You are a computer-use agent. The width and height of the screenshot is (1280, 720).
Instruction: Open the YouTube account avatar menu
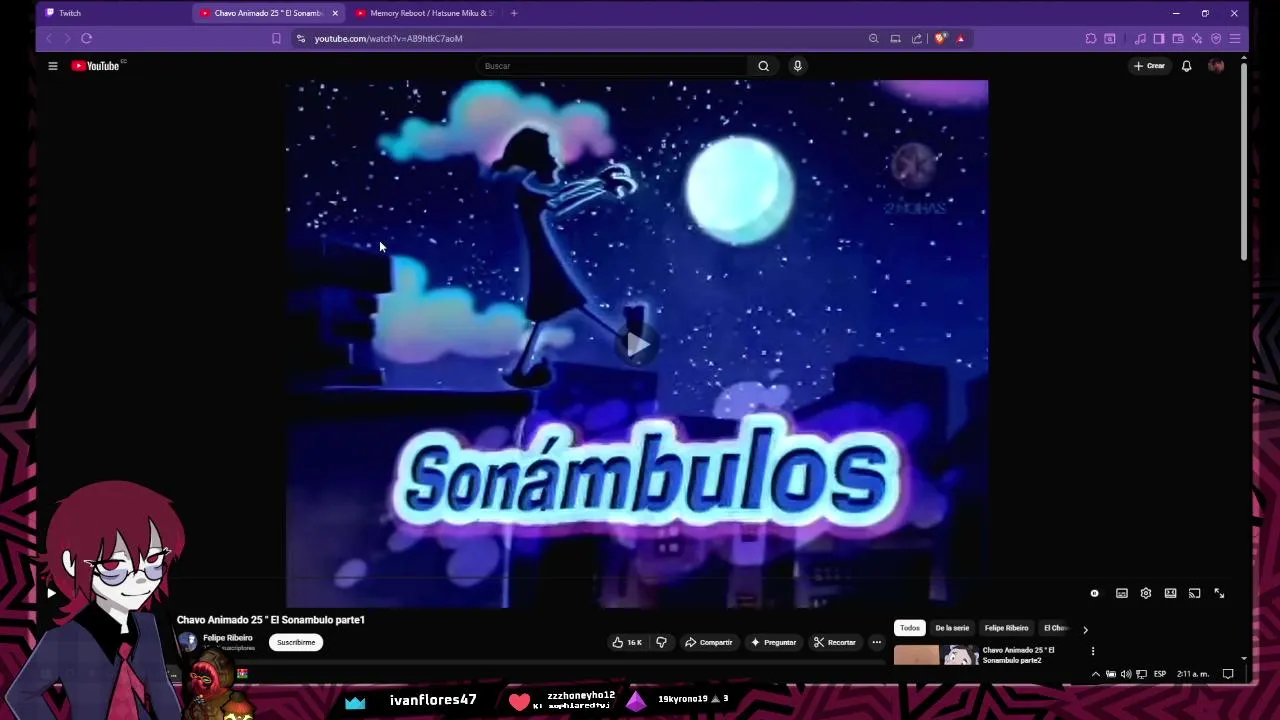click(1216, 66)
